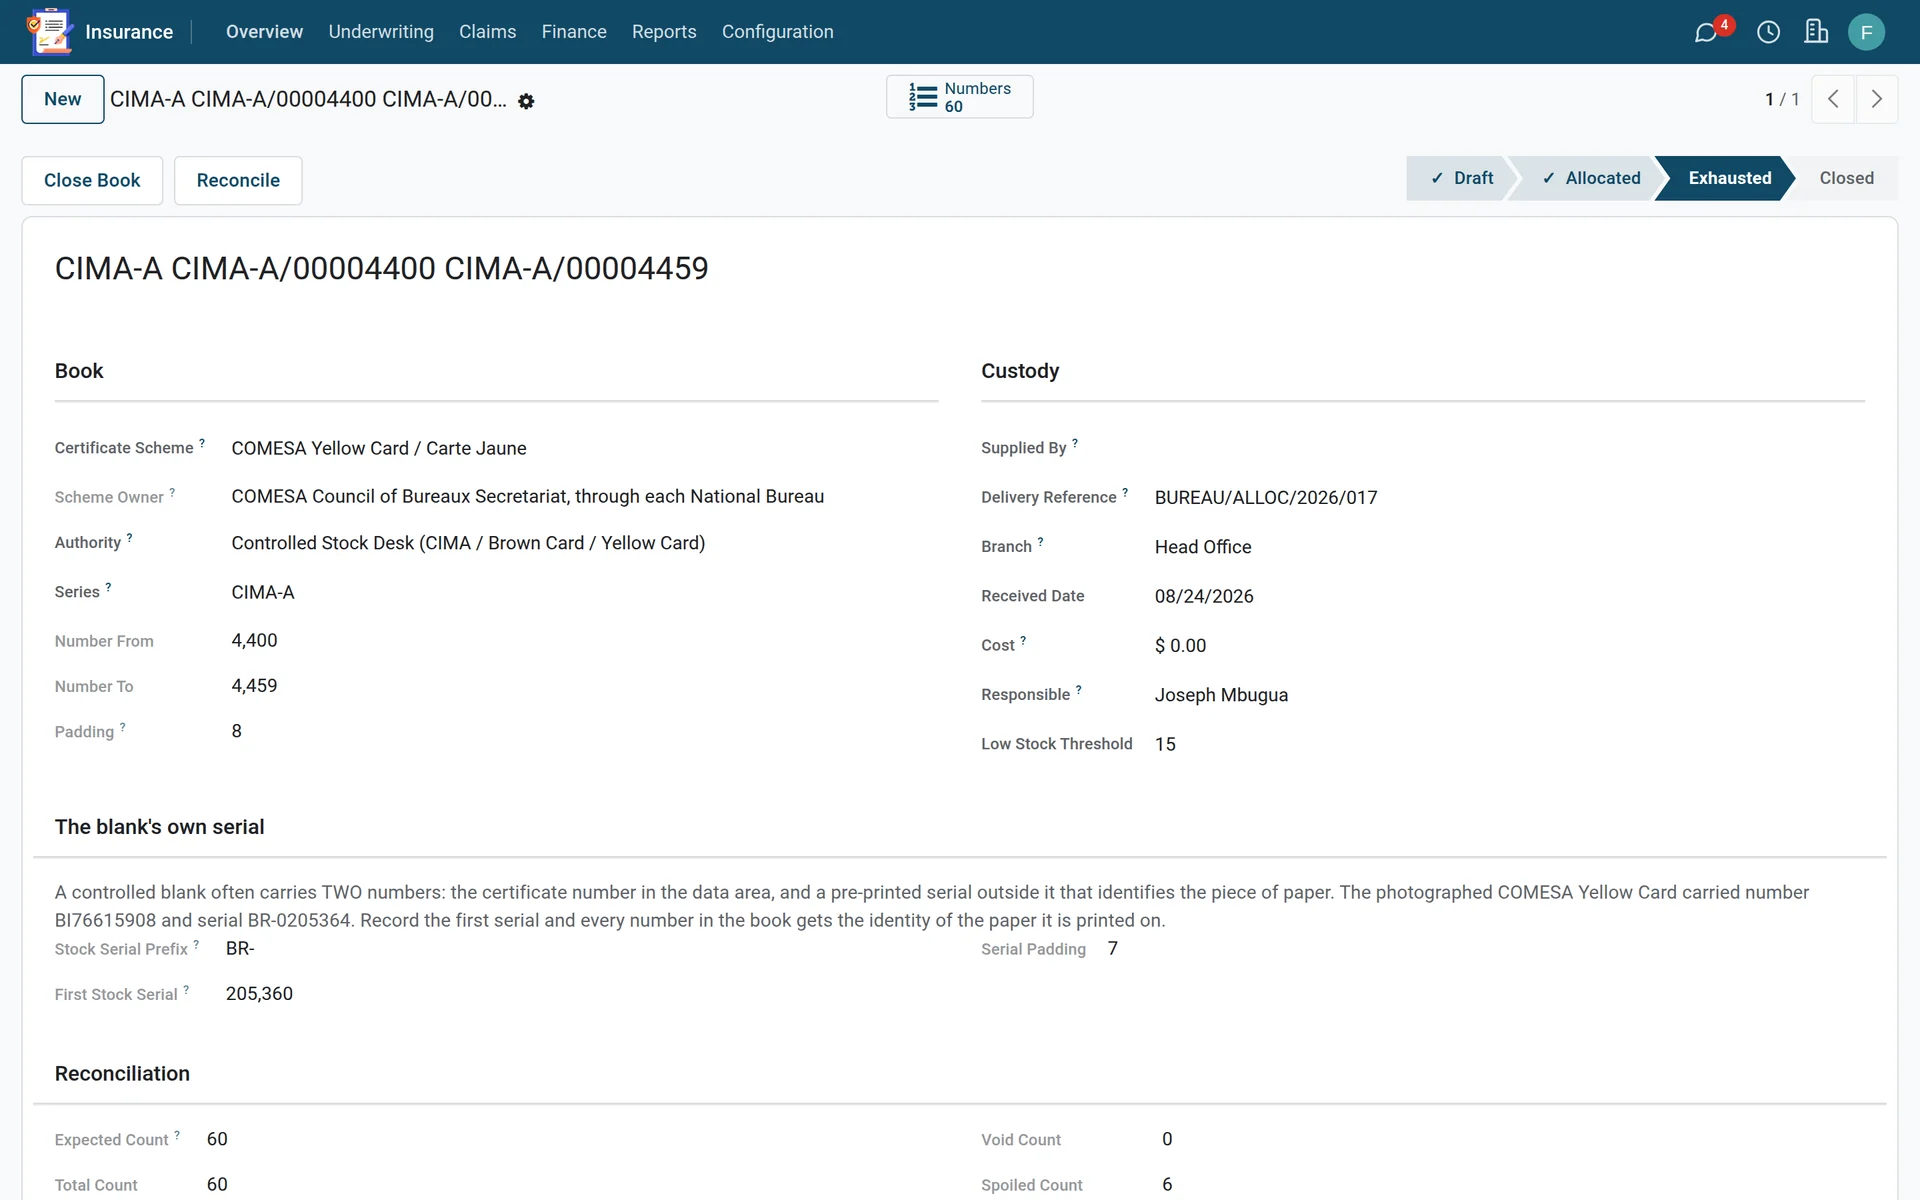Open the Certificate Scheme COMESA Yellow Card field
Screen dimensions: 1920x1200
583,448
